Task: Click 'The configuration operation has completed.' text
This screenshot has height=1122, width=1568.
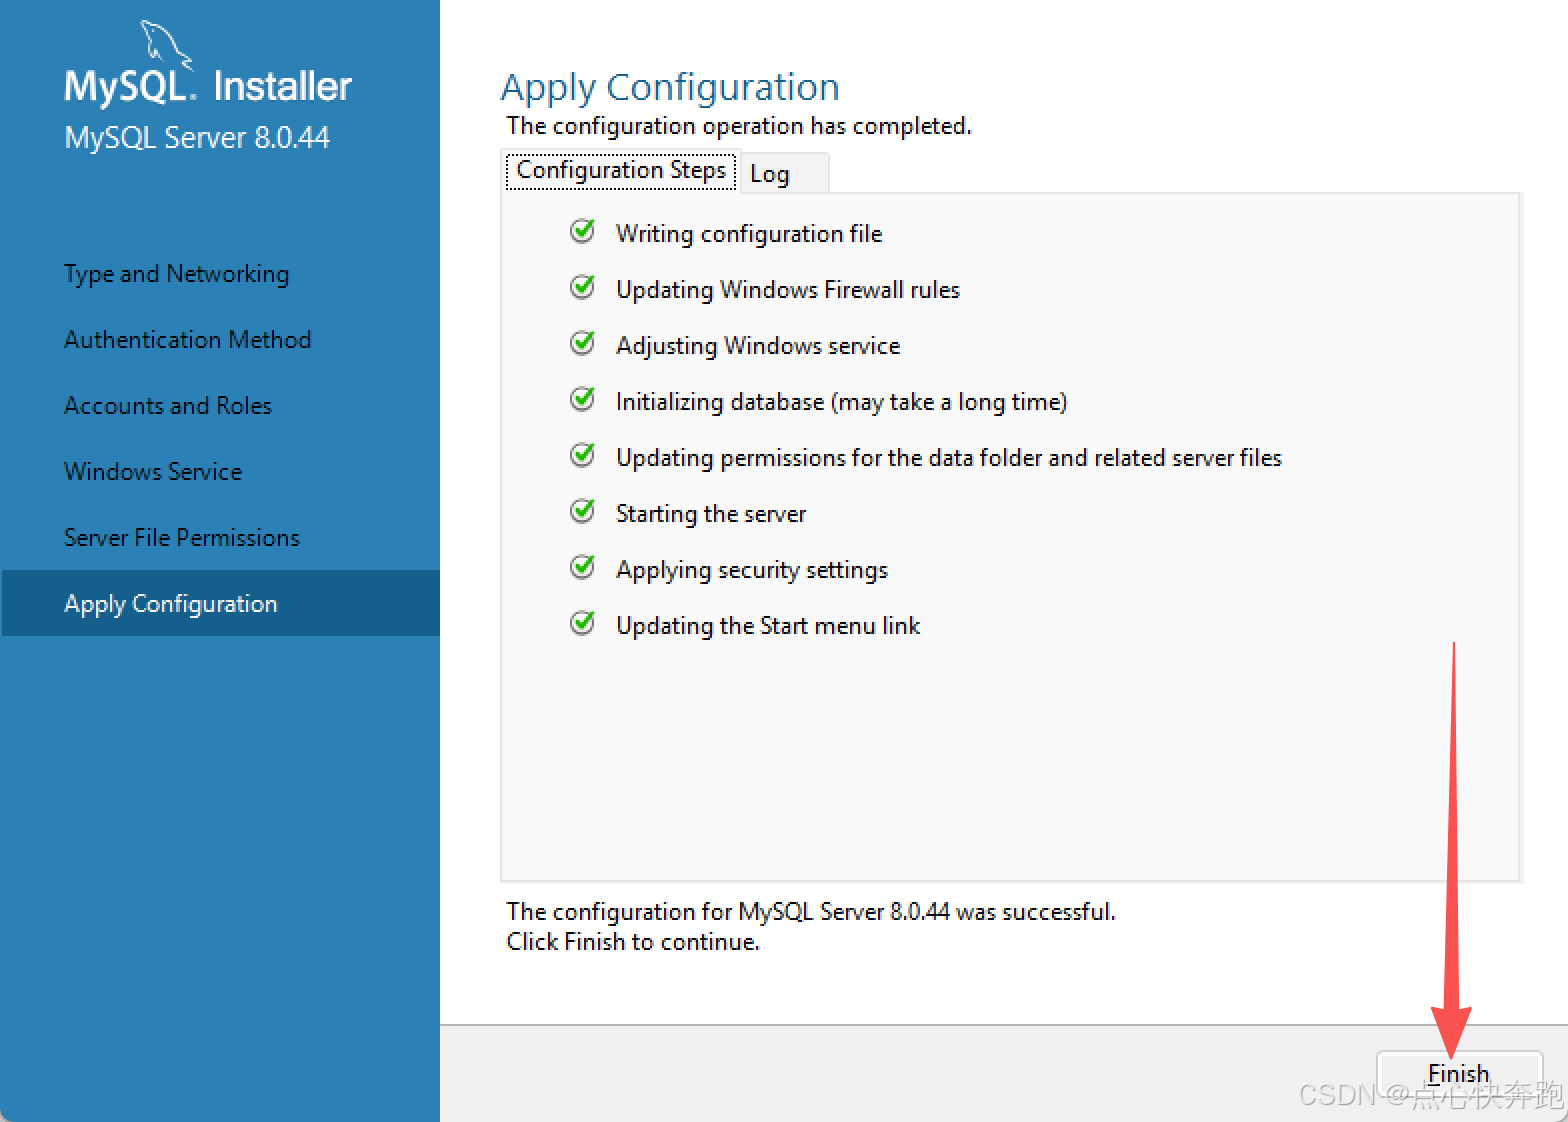Action: pos(739,126)
